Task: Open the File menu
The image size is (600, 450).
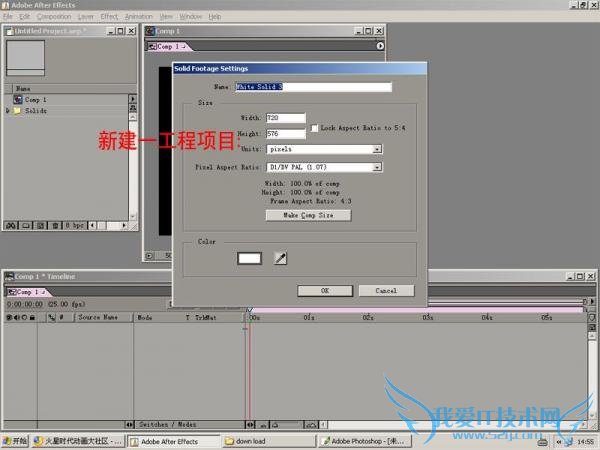Action: [8, 16]
